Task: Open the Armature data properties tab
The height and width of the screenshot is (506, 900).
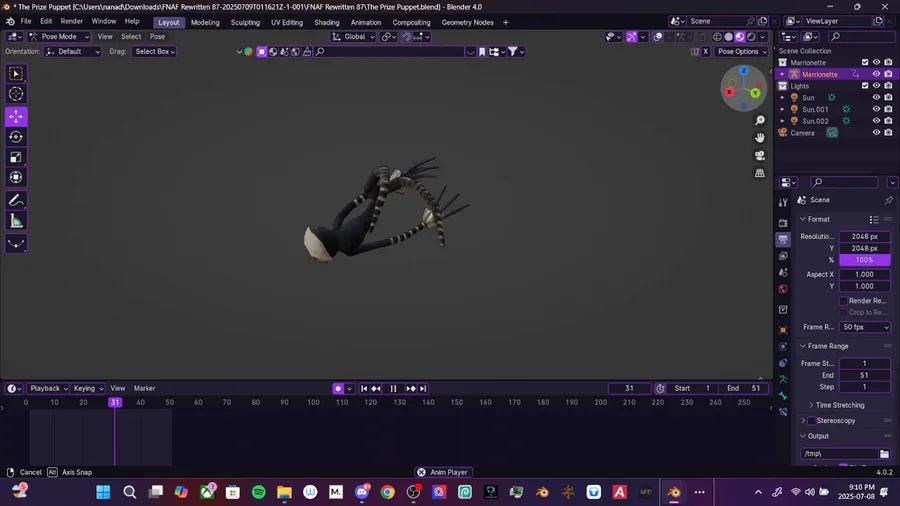Action: coord(783,379)
